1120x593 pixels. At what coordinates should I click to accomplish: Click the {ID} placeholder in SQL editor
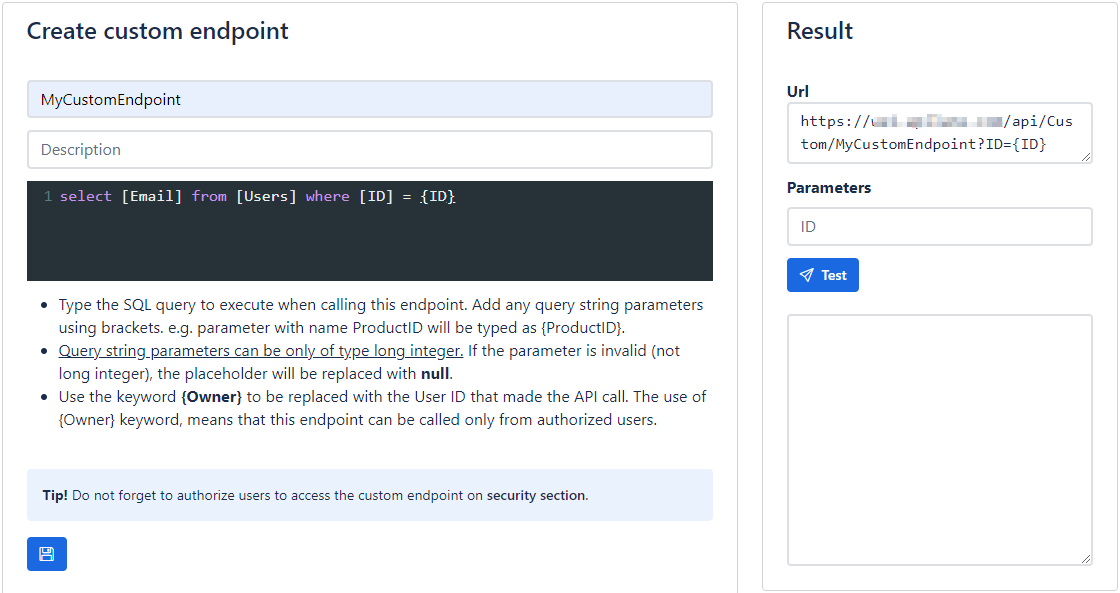pyautogui.click(x=437, y=197)
